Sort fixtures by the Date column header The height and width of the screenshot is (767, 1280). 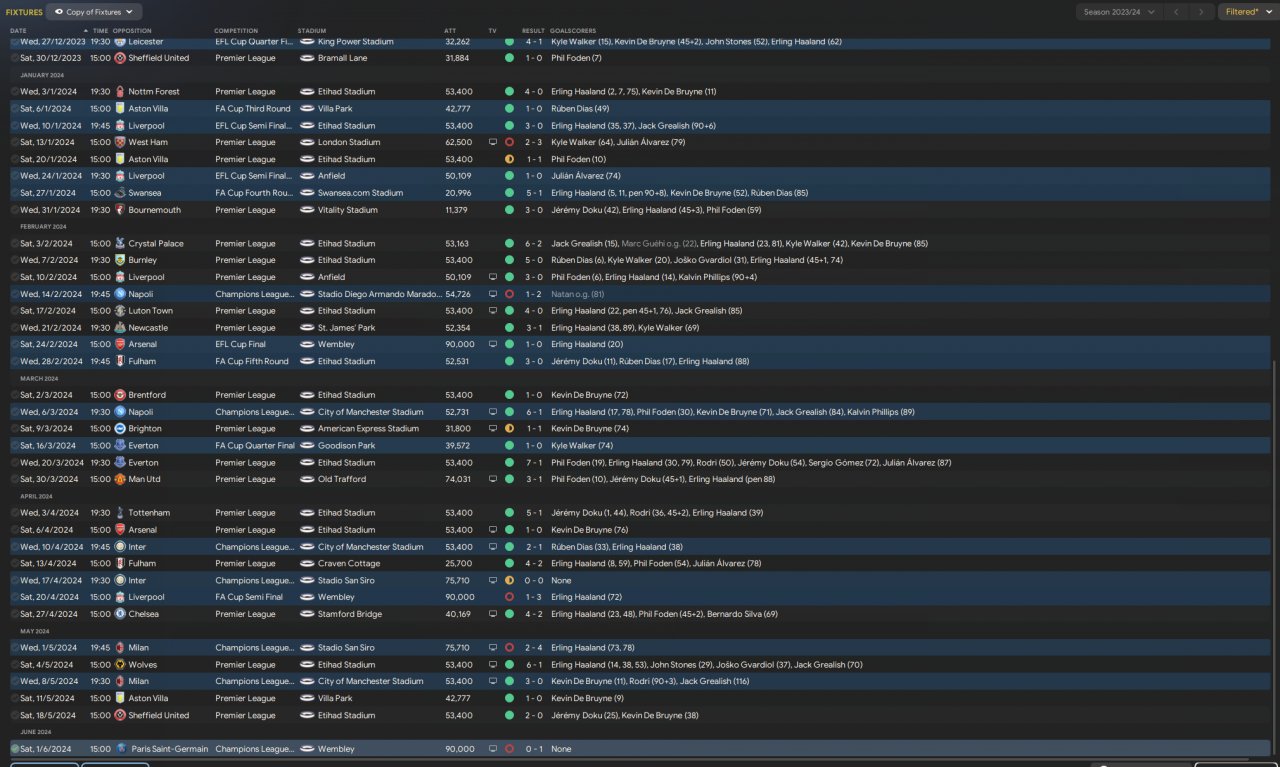pyautogui.click(x=19, y=31)
